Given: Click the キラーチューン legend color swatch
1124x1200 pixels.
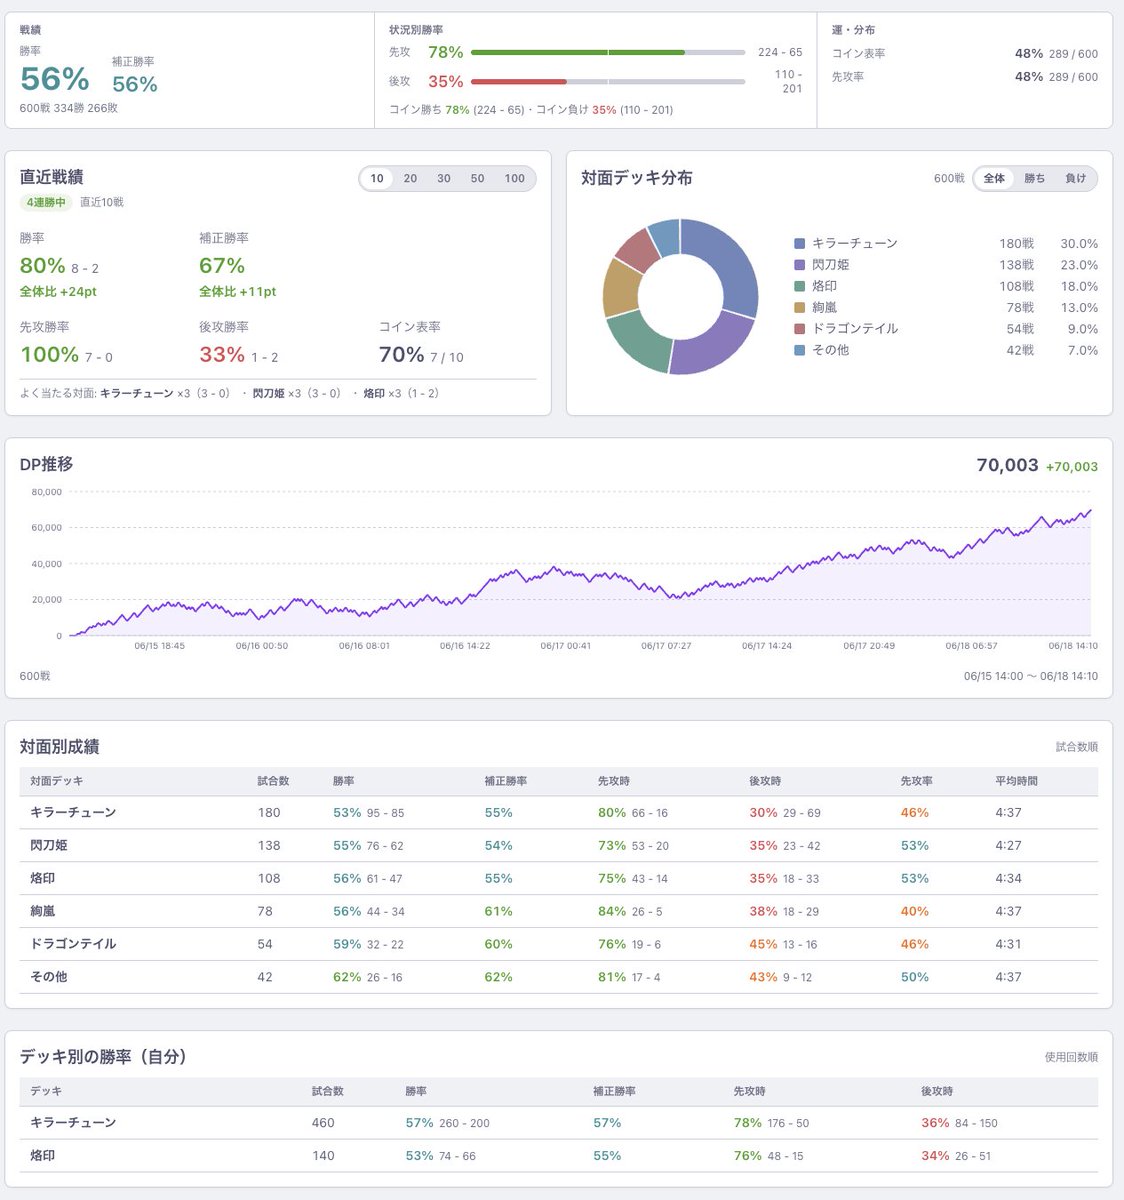Looking at the screenshot, I should pyautogui.click(x=799, y=243).
